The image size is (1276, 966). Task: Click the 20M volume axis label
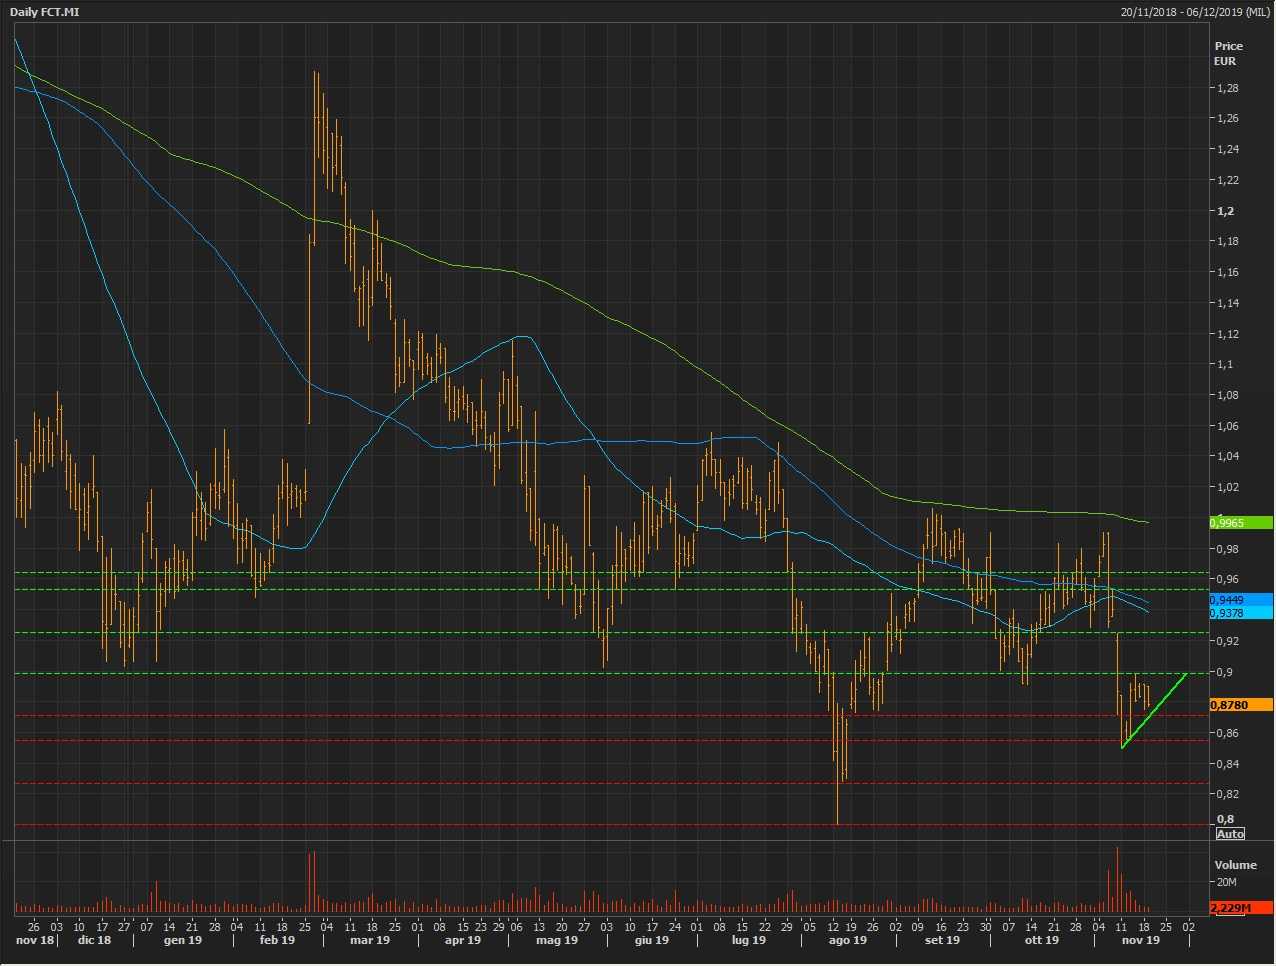tap(1227, 882)
